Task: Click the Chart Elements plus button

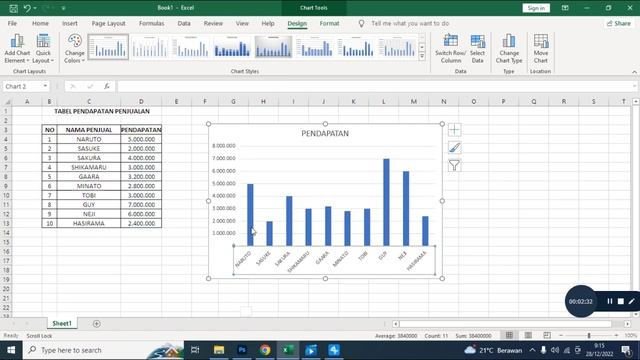Action: click(x=454, y=130)
